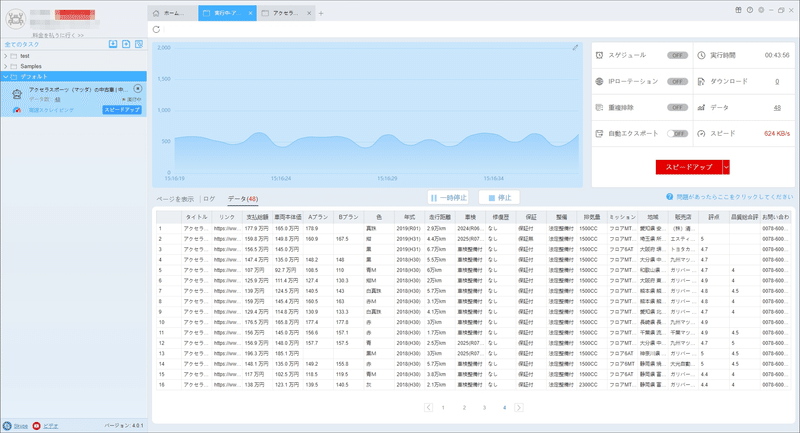The image size is (800, 433).
Task: Click the Skype link text in the status bar
Action: point(21,426)
